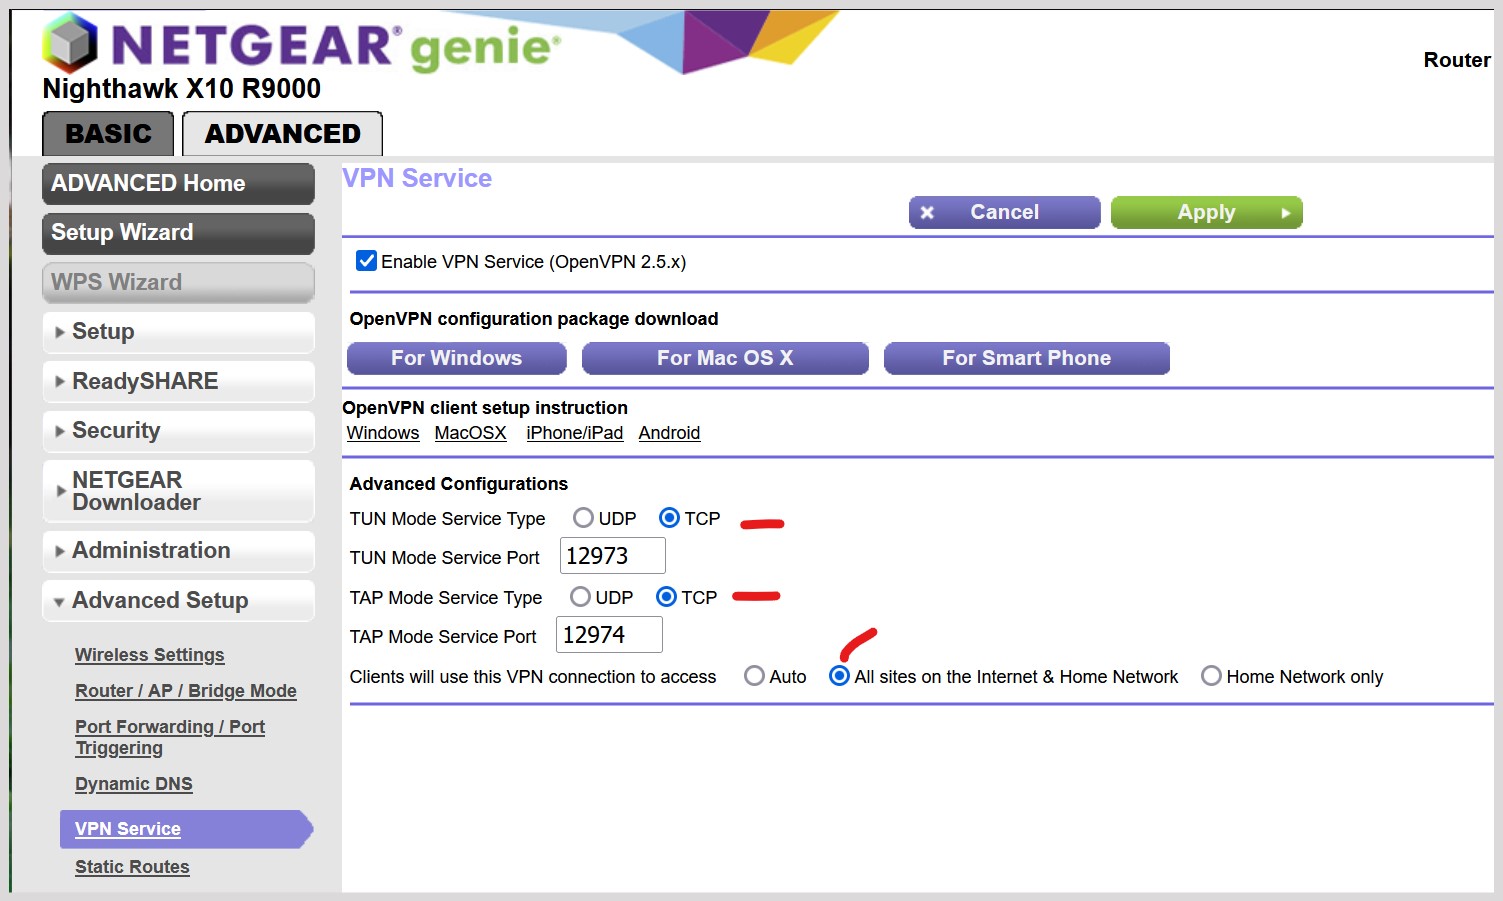This screenshot has height=901, width=1503.
Task: Select Auto for VPN connection access
Action: pos(755,676)
